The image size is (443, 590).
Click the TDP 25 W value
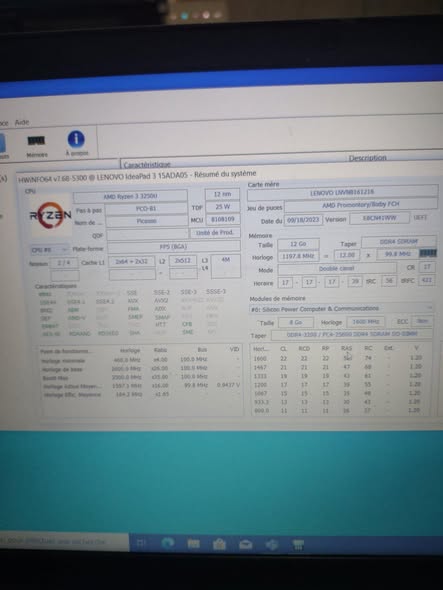pyautogui.click(x=222, y=207)
